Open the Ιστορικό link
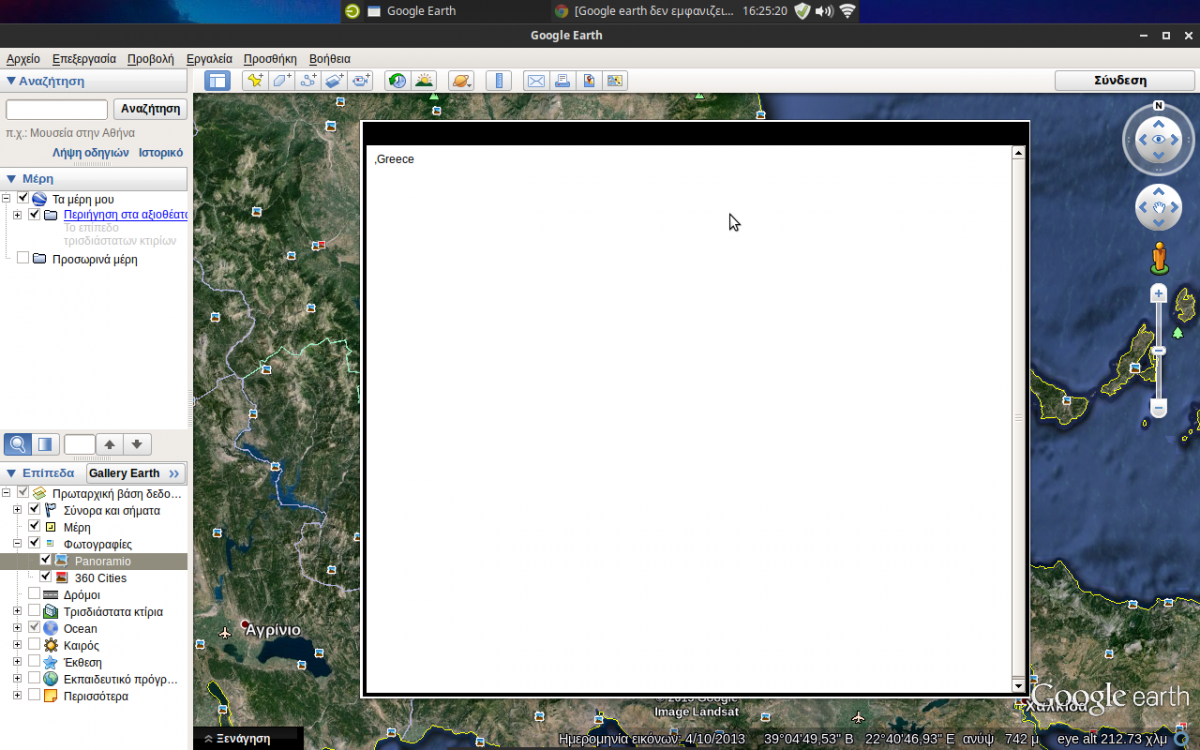Screen dimensions: 1200x750 pyautogui.click(x=161, y=153)
